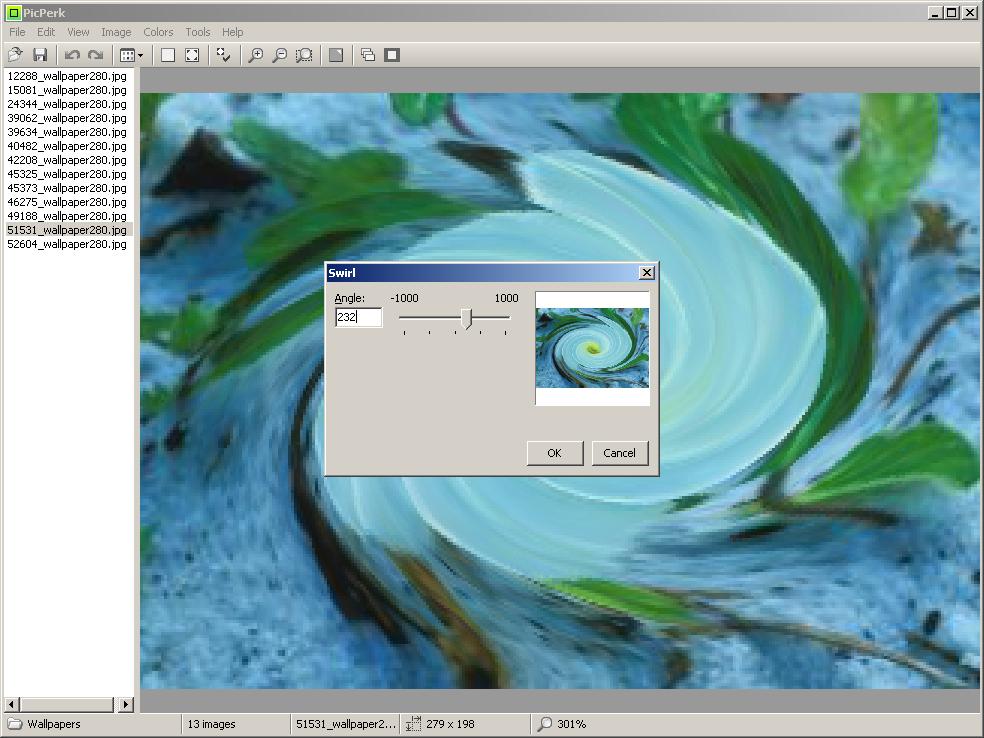Click the Zoom to selection icon
The height and width of the screenshot is (738, 984).
pos(304,55)
